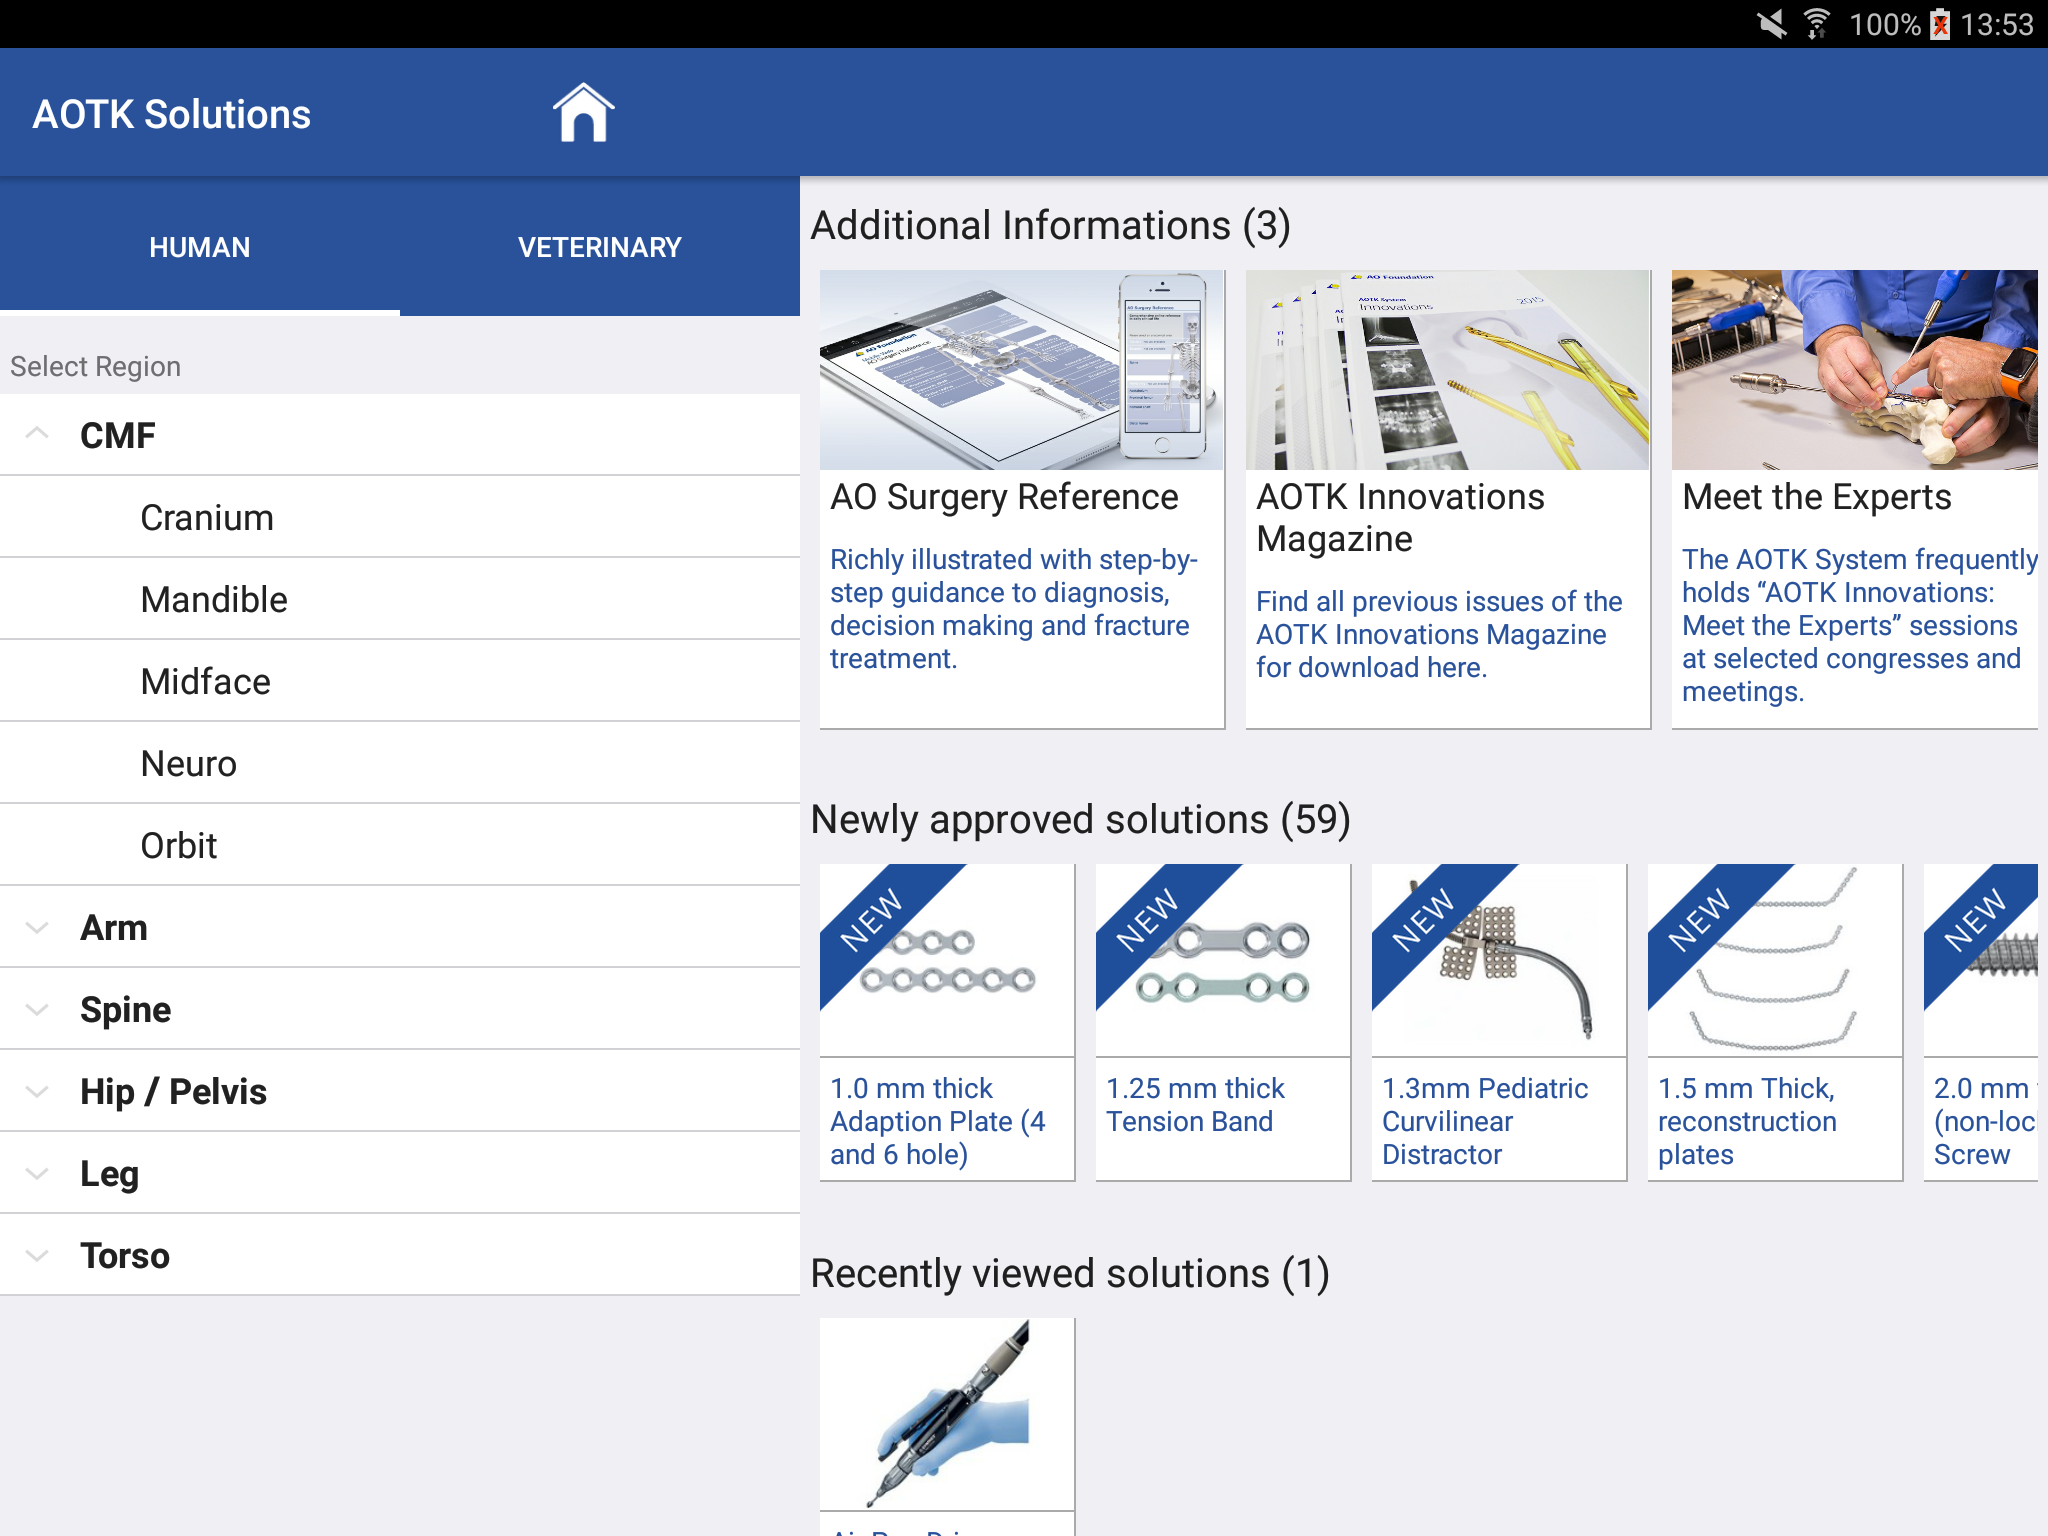Open 1.3mm Pediatric Curvilinear Distractor thumbnail
This screenshot has height=1536, width=2048.
1499,960
